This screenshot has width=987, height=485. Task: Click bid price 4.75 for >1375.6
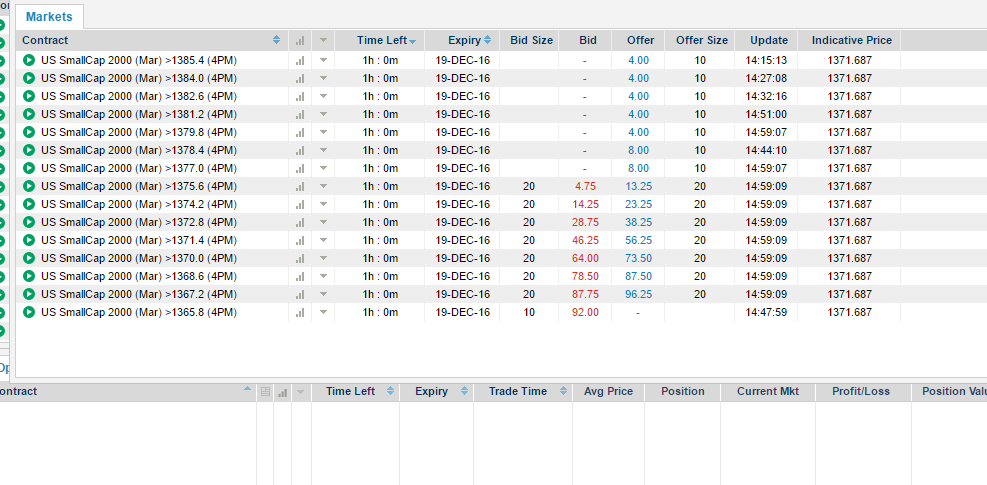[585, 186]
